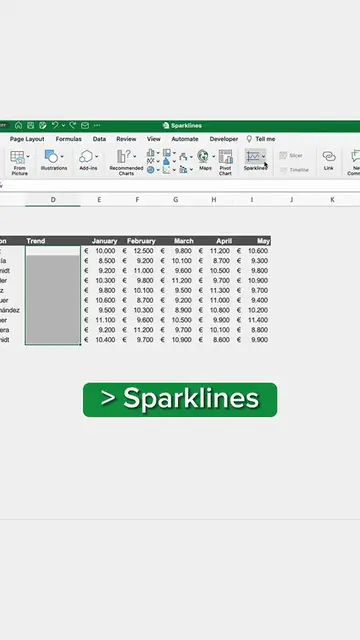Click the February header cell
Image resolution: width=360 pixels, height=640 pixels.
tap(138, 241)
